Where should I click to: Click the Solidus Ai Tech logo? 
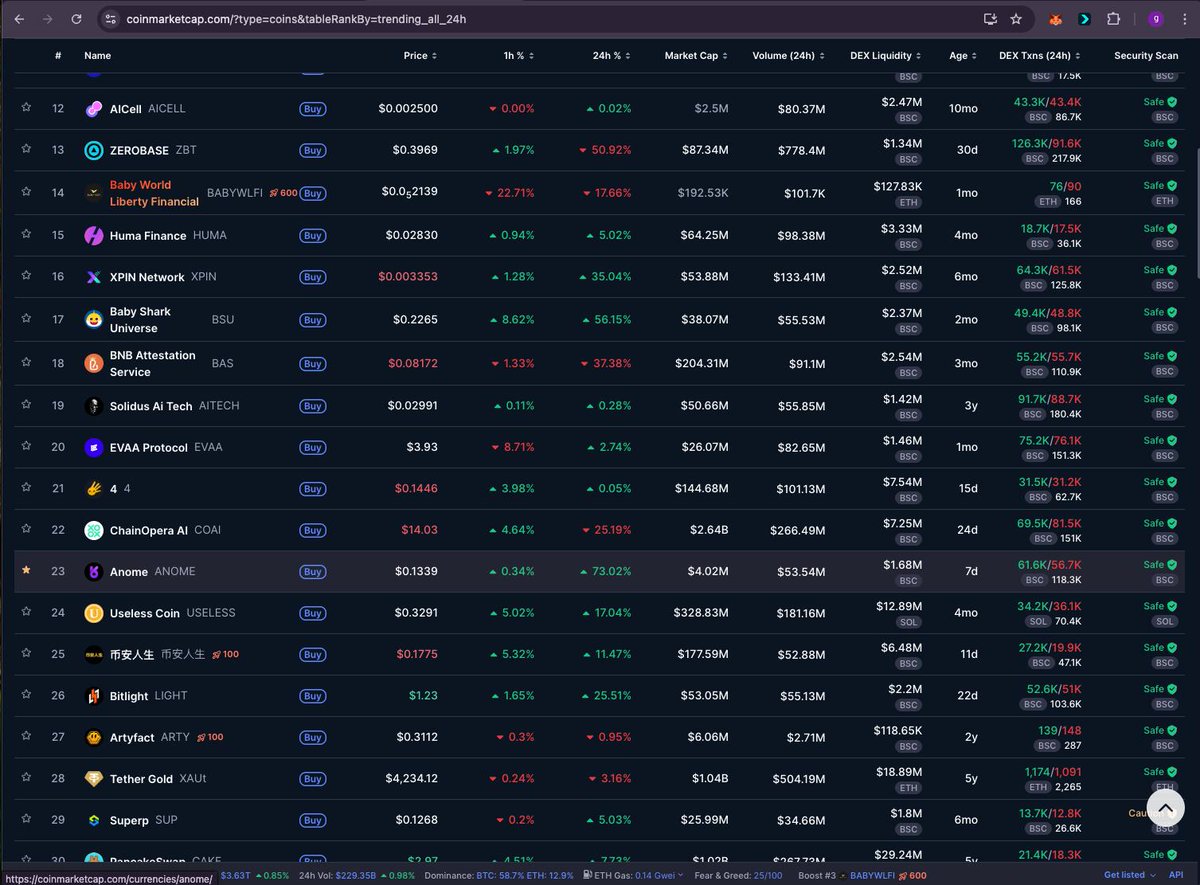click(x=93, y=406)
